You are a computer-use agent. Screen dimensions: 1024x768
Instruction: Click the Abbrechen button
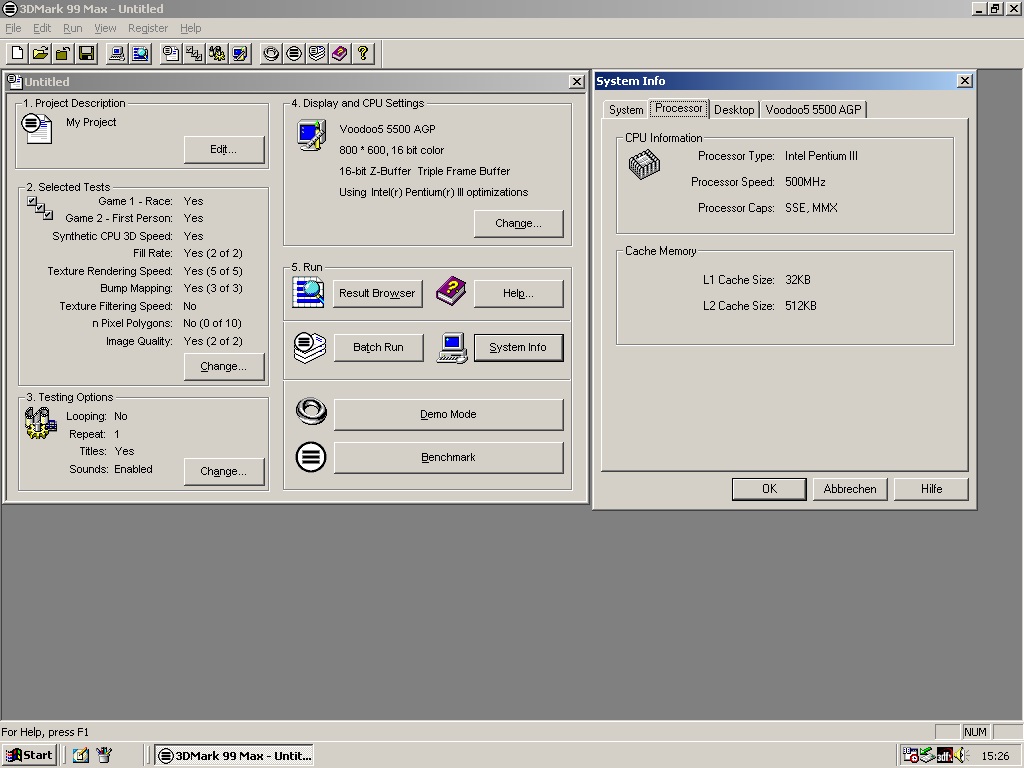(850, 489)
